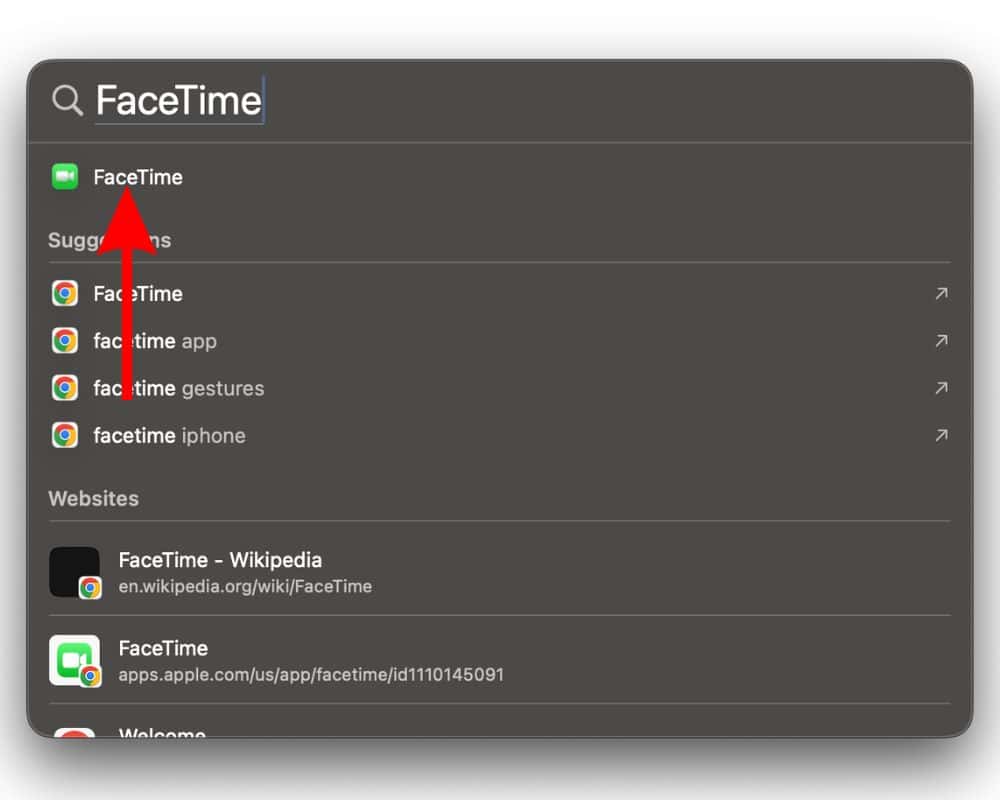This screenshot has height=800, width=1000.
Task: Select the FaceTime top hit result label
Action: coord(138,177)
